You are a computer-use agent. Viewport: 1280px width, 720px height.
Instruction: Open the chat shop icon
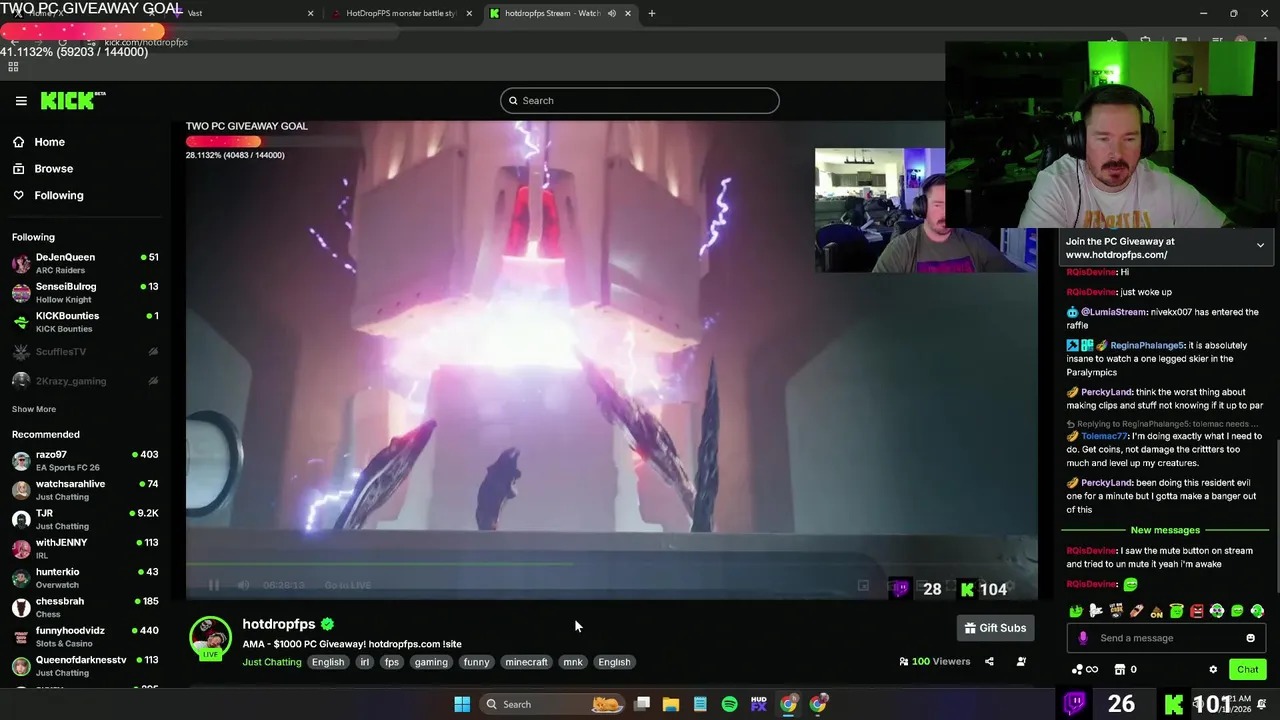1121,670
